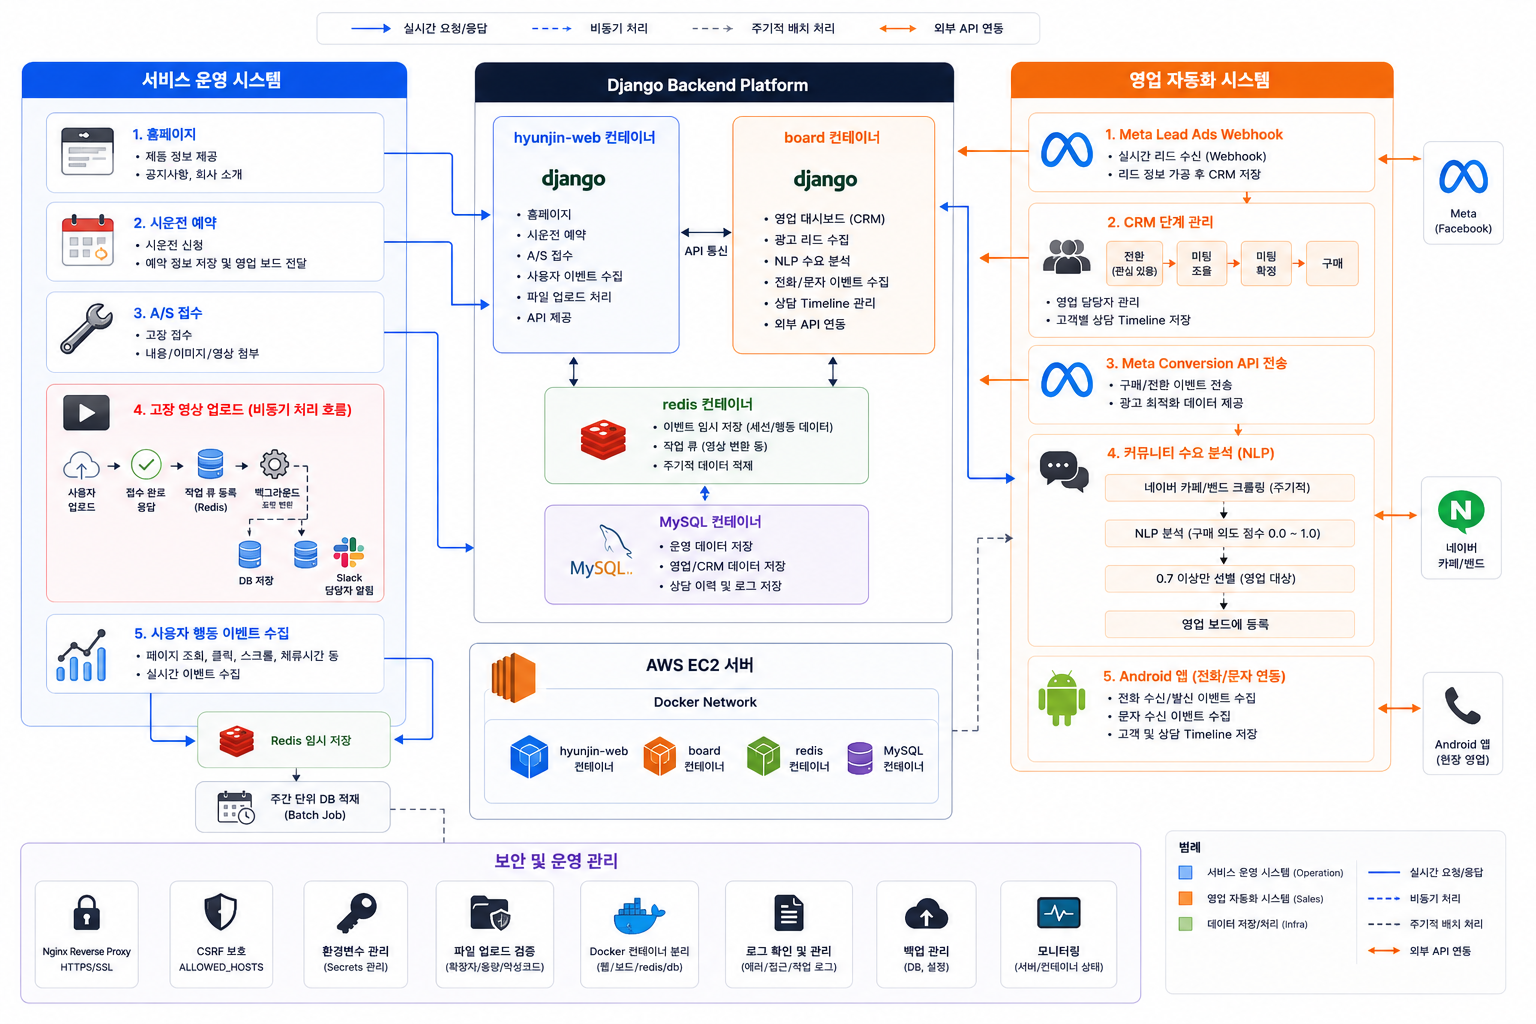Image resolution: width=1536 pixels, height=1024 pixels.
Task: Click the 실시간 요청/응답 entry in top legend bar
Action: coord(419,28)
